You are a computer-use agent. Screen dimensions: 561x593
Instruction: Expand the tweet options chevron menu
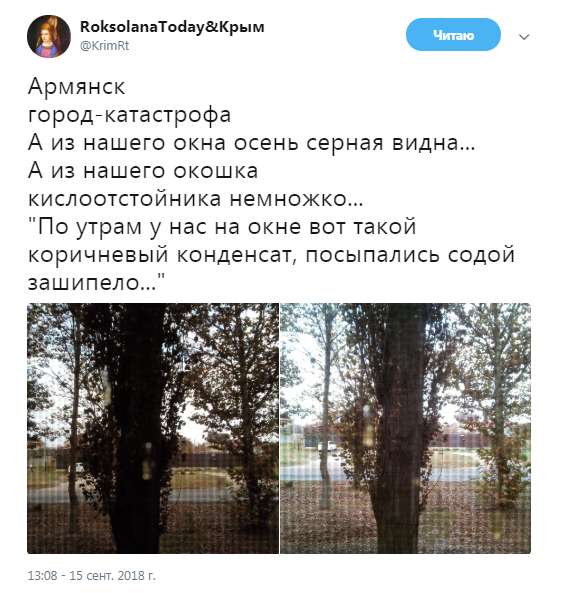[x=524, y=37]
